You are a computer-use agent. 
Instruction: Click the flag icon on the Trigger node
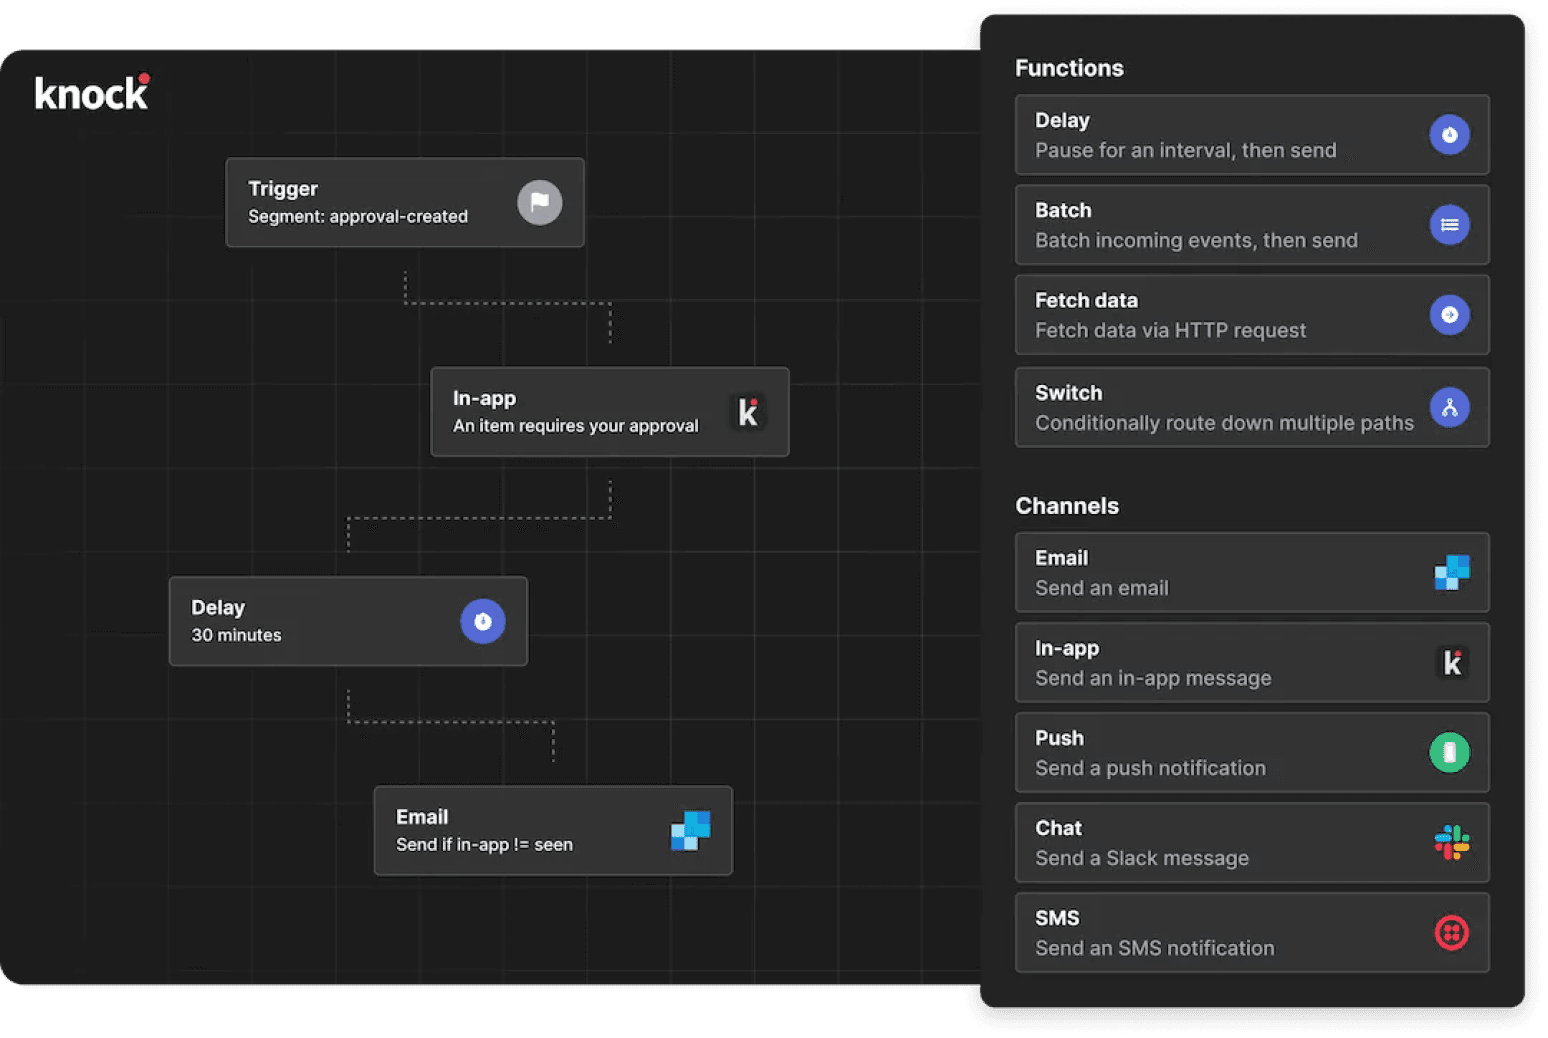click(x=540, y=202)
